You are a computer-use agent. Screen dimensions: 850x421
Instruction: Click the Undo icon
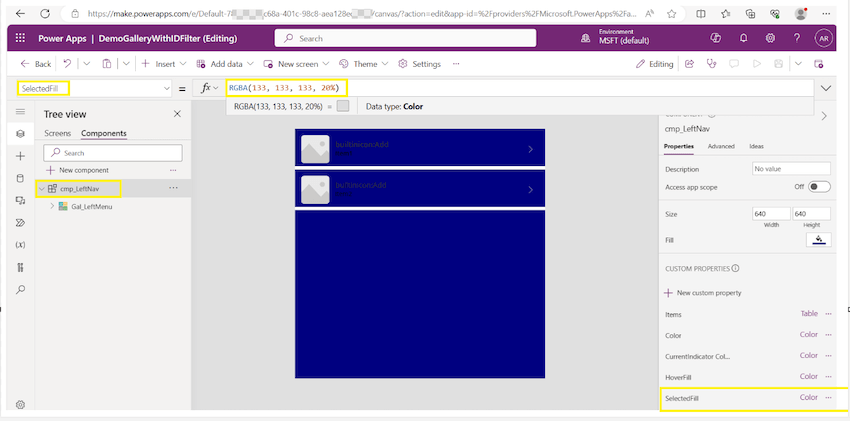(67, 63)
